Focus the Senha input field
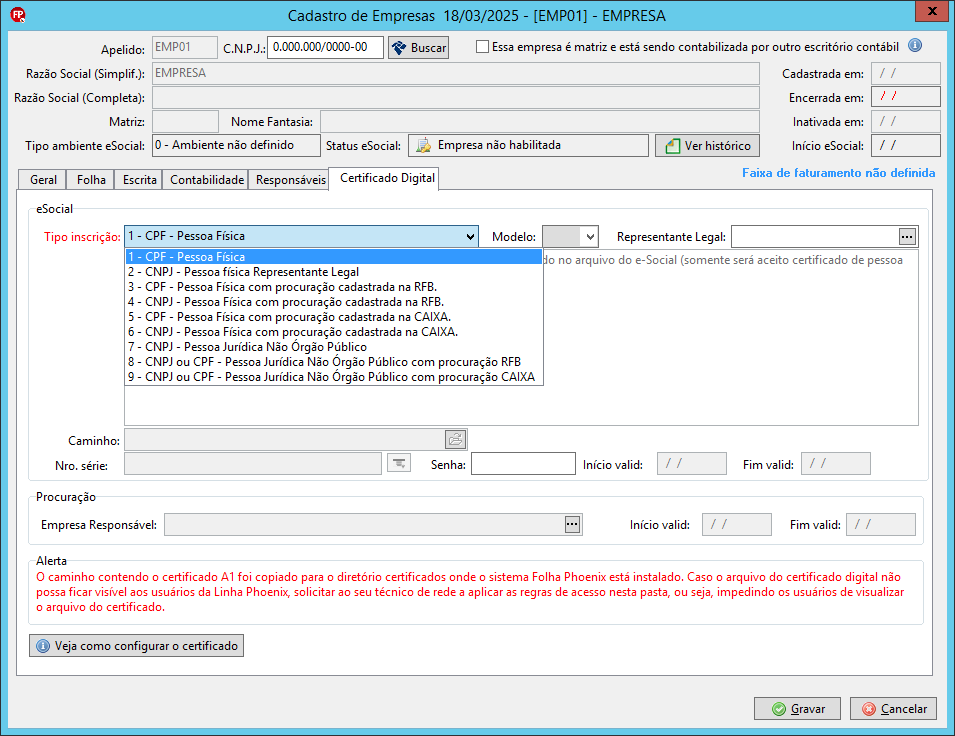 (x=523, y=464)
